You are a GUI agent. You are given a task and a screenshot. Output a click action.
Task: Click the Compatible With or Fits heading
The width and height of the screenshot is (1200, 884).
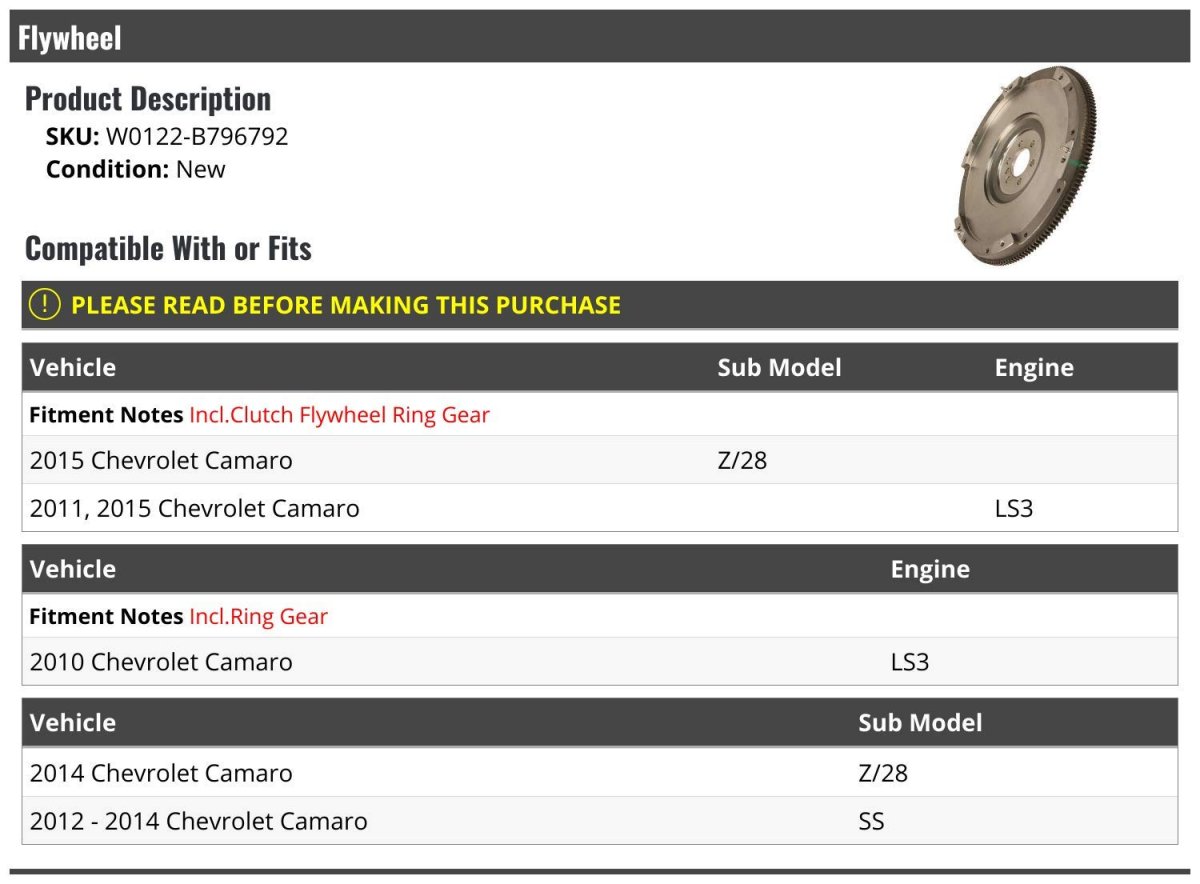click(168, 248)
